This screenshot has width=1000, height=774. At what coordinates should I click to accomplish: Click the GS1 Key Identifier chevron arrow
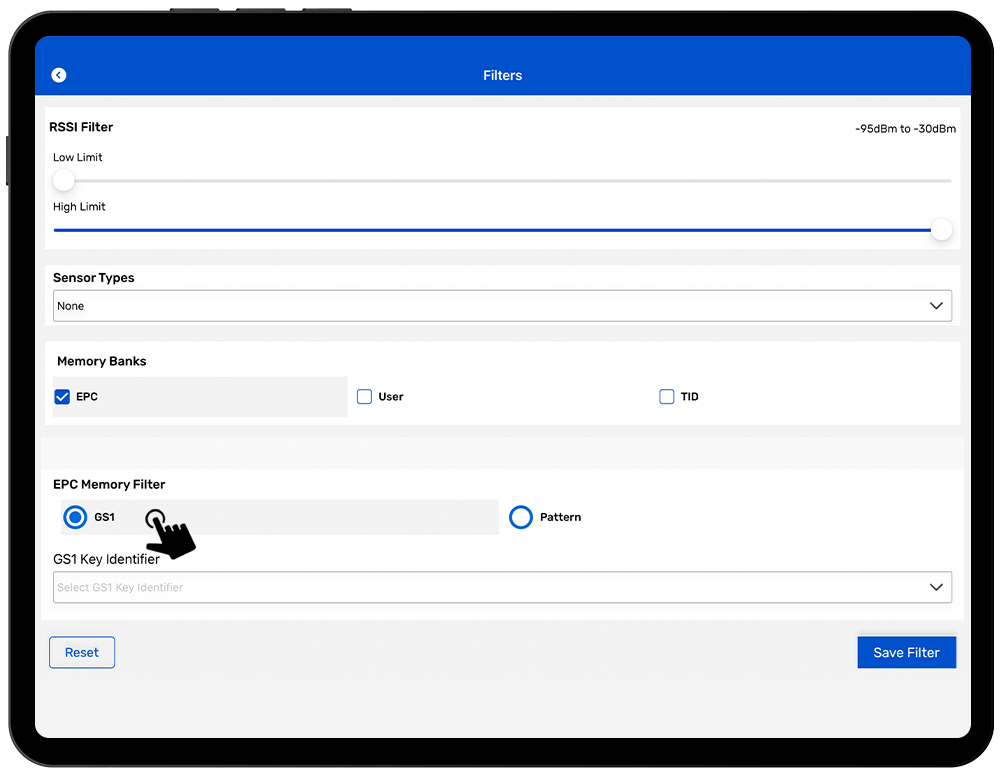936,587
